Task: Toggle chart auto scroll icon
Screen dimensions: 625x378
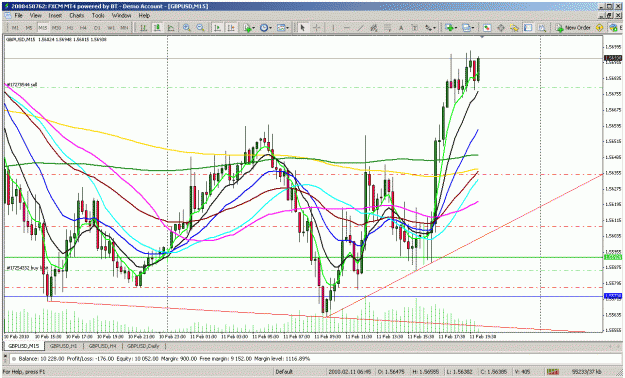Action: (217, 28)
